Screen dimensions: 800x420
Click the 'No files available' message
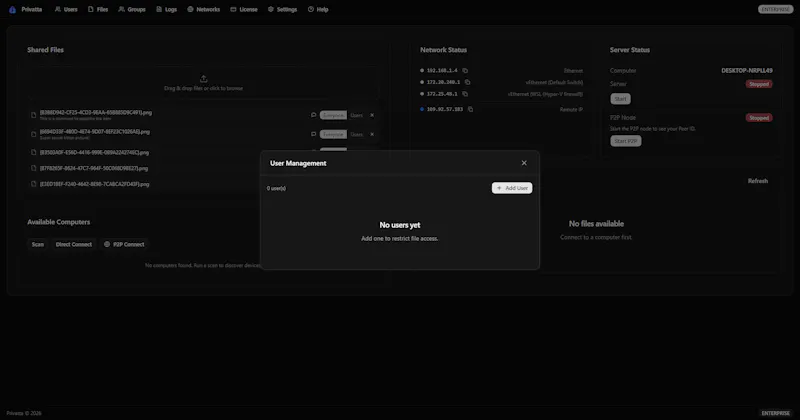pyautogui.click(x=596, y=224)
